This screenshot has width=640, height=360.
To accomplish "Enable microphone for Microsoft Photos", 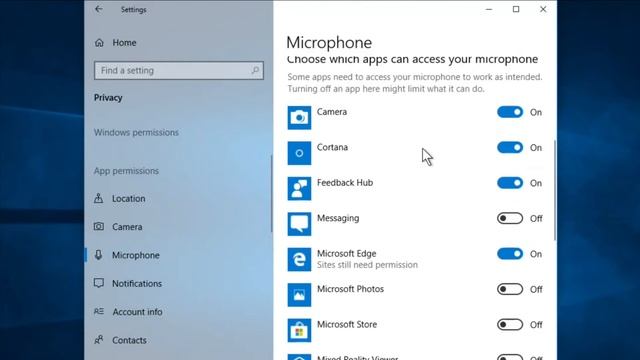I will (510, 289).
